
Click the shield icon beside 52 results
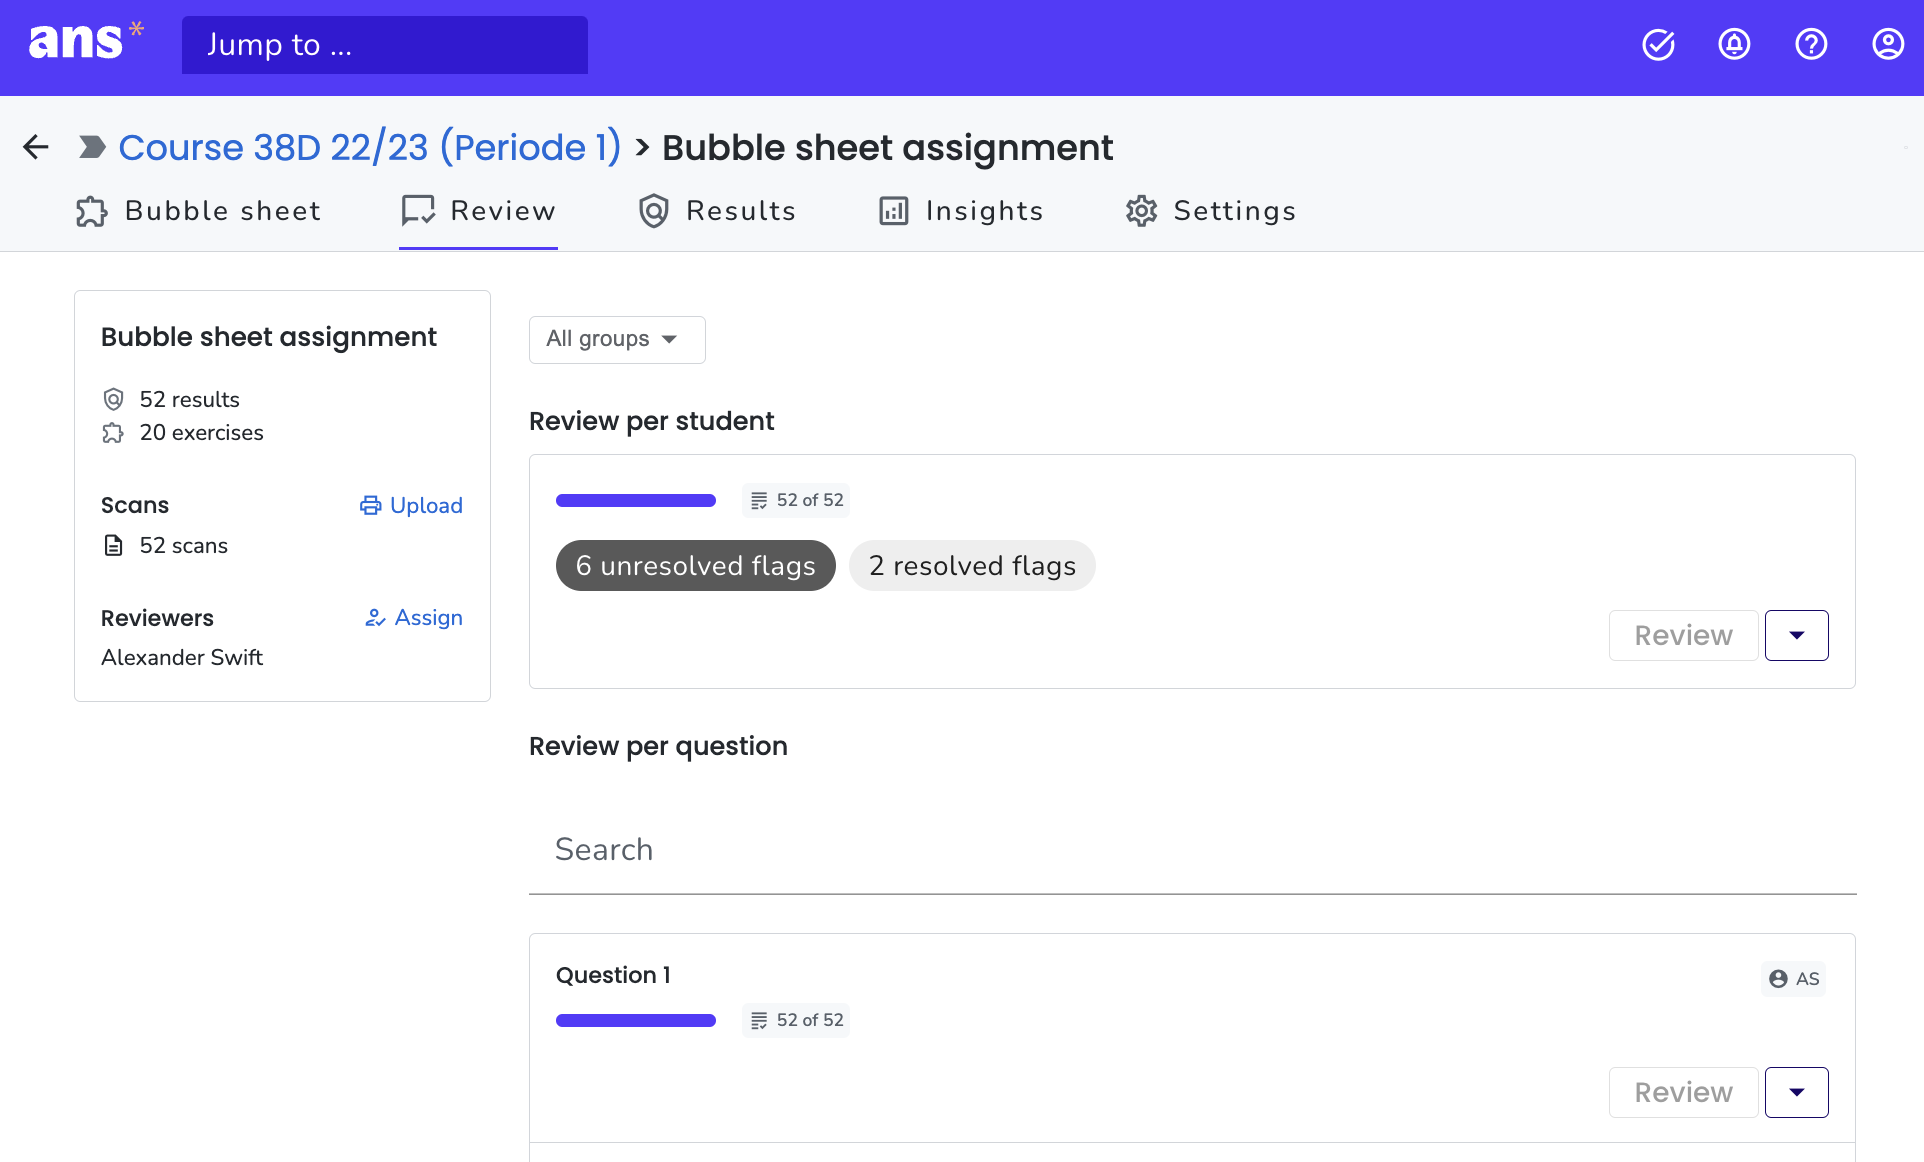click(x=114, y=399)
